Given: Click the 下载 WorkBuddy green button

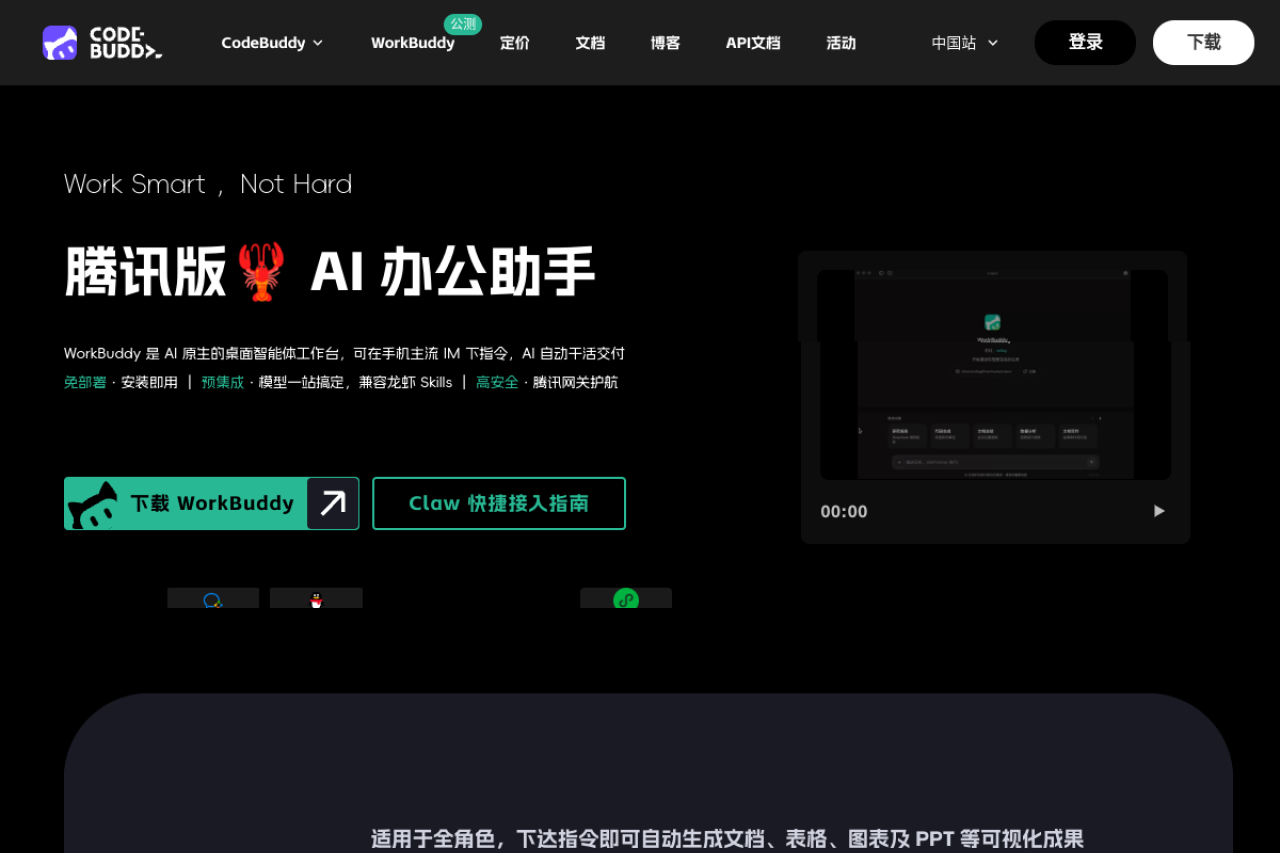Looking at the screenshot, I should pos(211,503).
